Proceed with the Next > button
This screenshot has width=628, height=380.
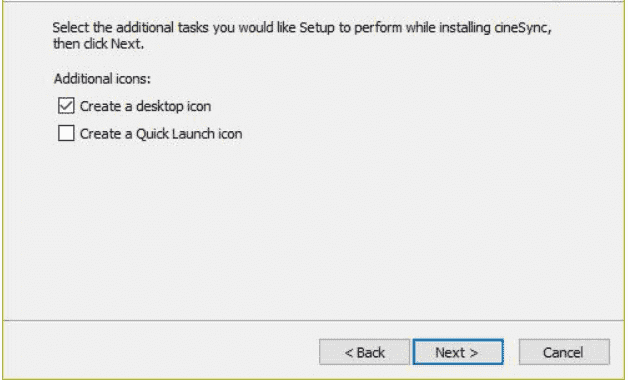pos(458,352)
